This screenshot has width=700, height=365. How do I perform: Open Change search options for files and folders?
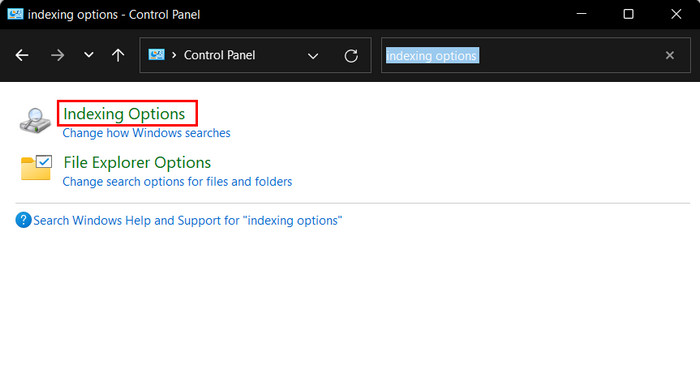click(177, 182)
